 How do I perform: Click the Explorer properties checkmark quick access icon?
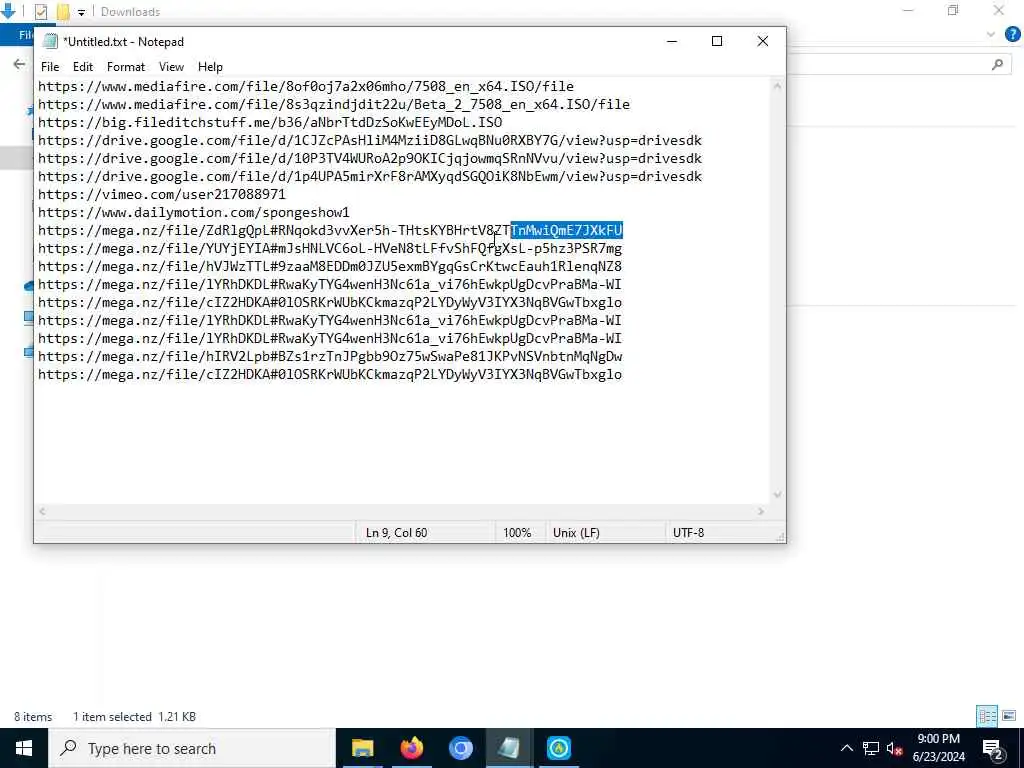40,12
